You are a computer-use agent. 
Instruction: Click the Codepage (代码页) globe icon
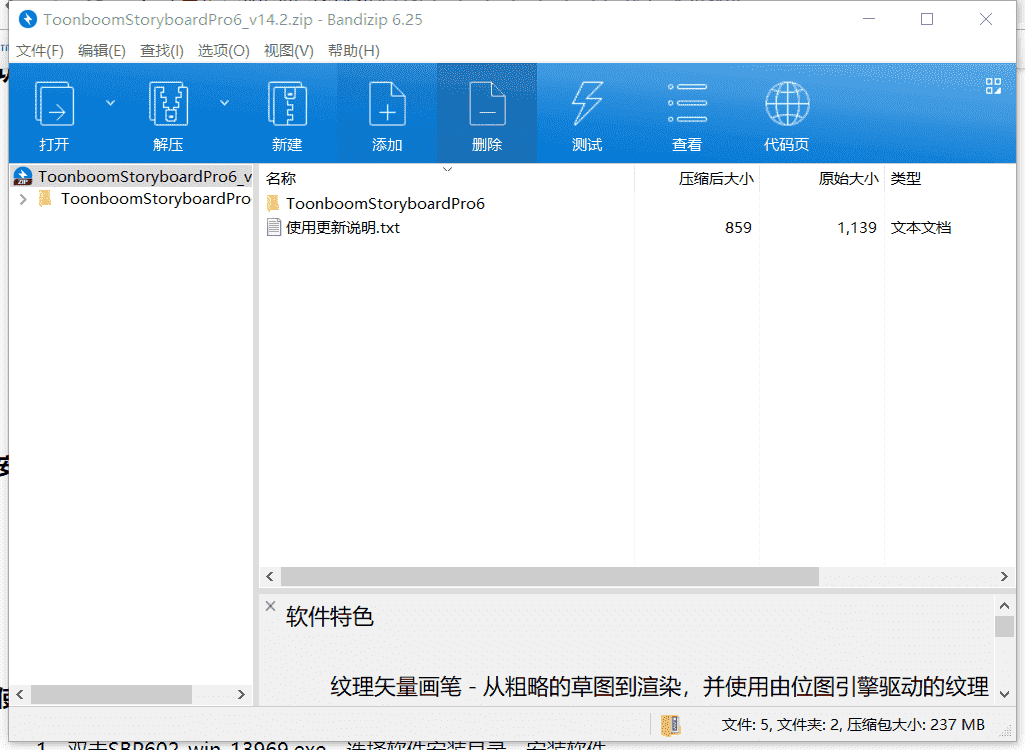pos(787,104)
